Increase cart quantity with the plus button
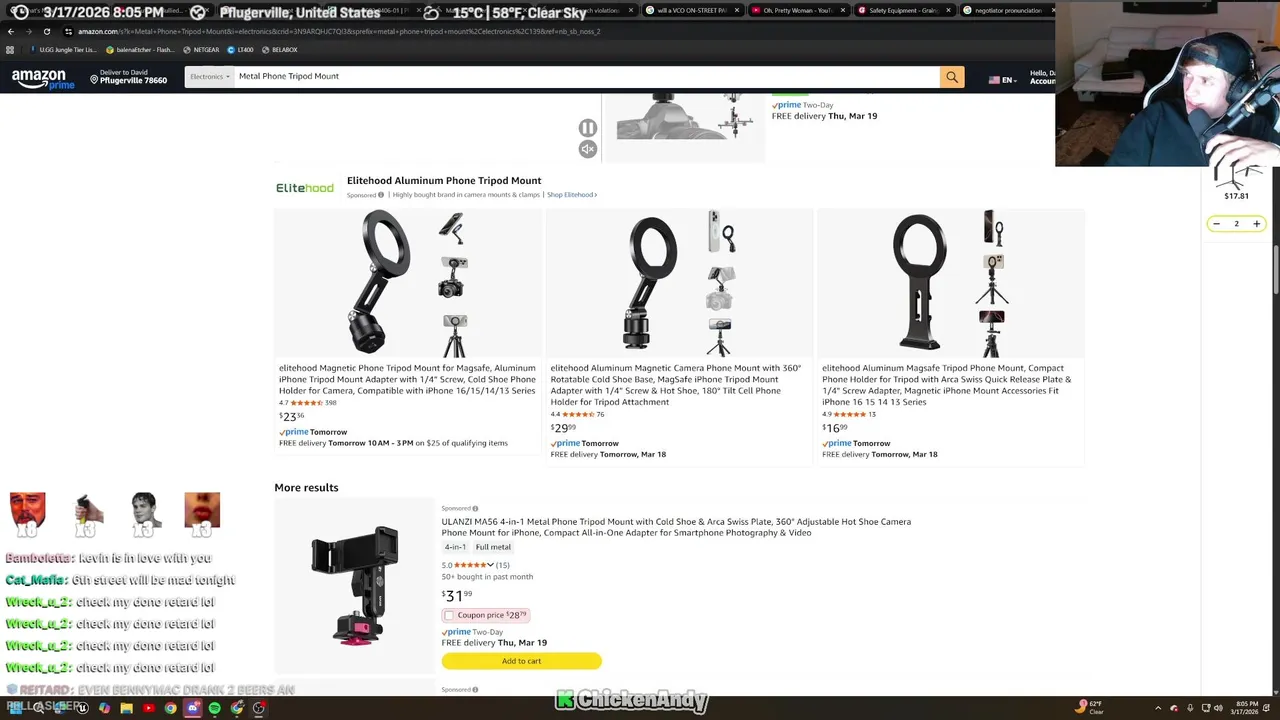The image size is (1280, 720). pyautogui.click(x=1256, y=224)
